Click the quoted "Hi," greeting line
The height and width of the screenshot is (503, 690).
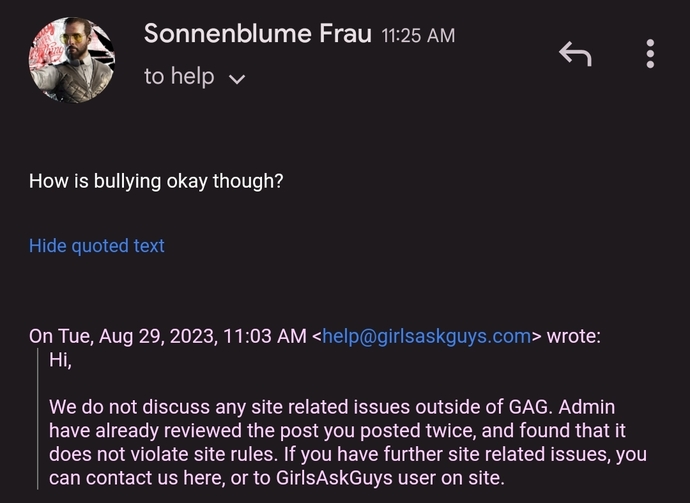(60, 360)
